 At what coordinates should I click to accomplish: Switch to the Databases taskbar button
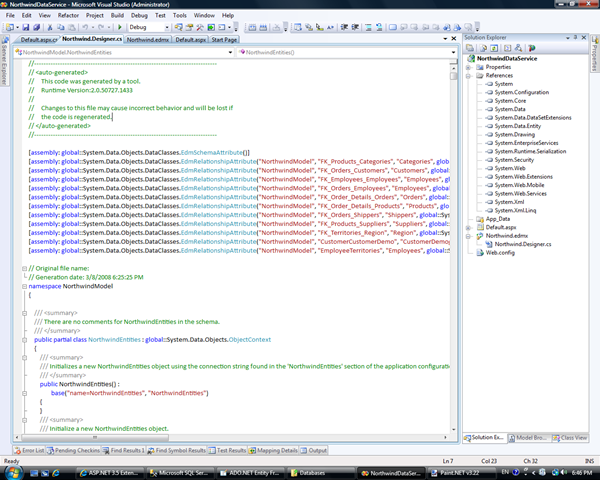320,473
